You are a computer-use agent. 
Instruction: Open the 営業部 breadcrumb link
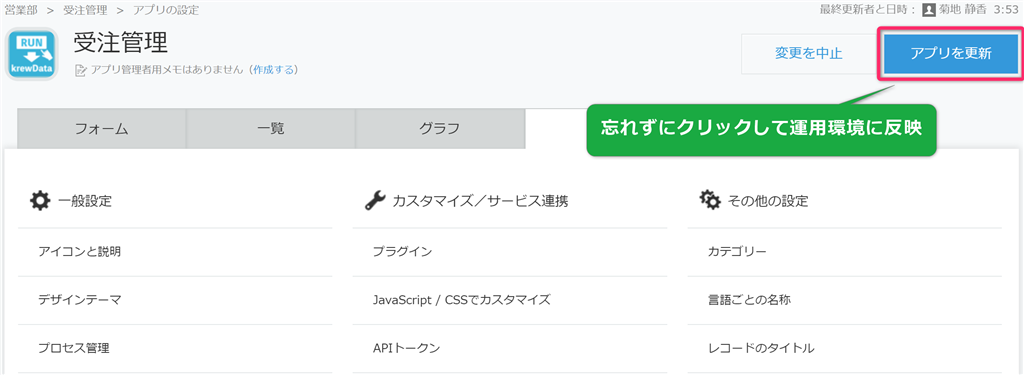point(22,10)
